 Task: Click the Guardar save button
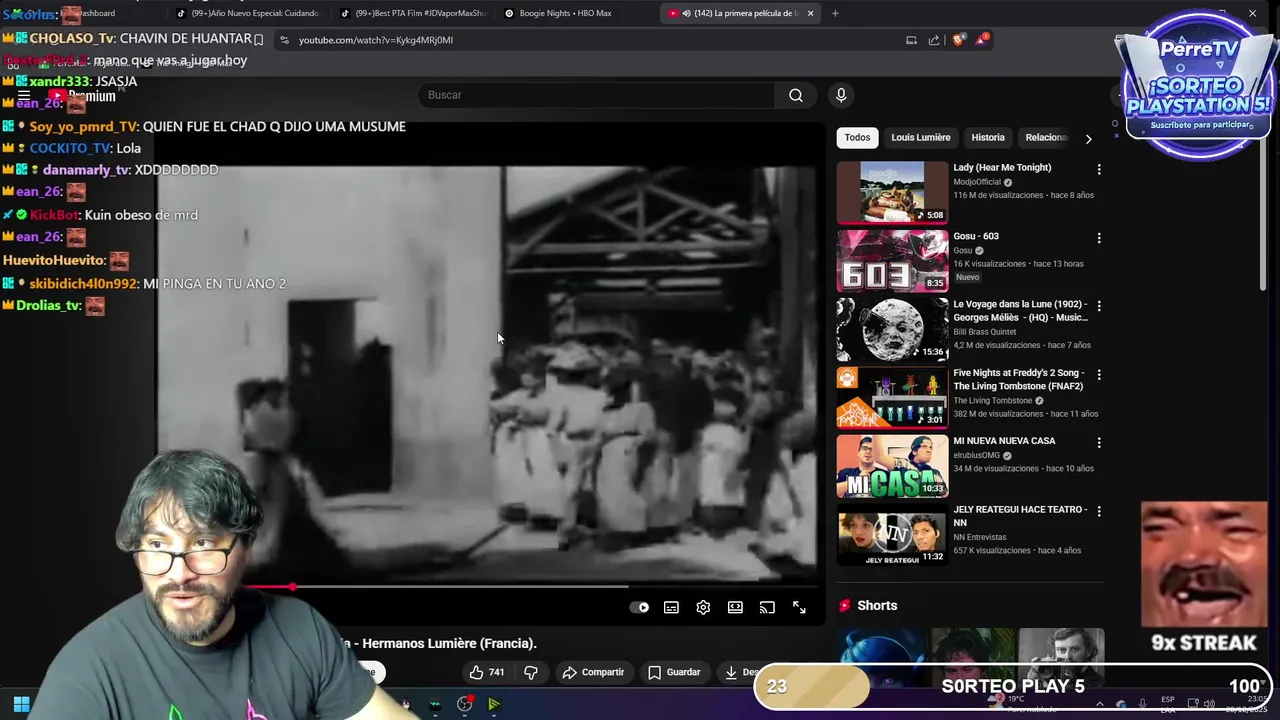tap(674, 672)
